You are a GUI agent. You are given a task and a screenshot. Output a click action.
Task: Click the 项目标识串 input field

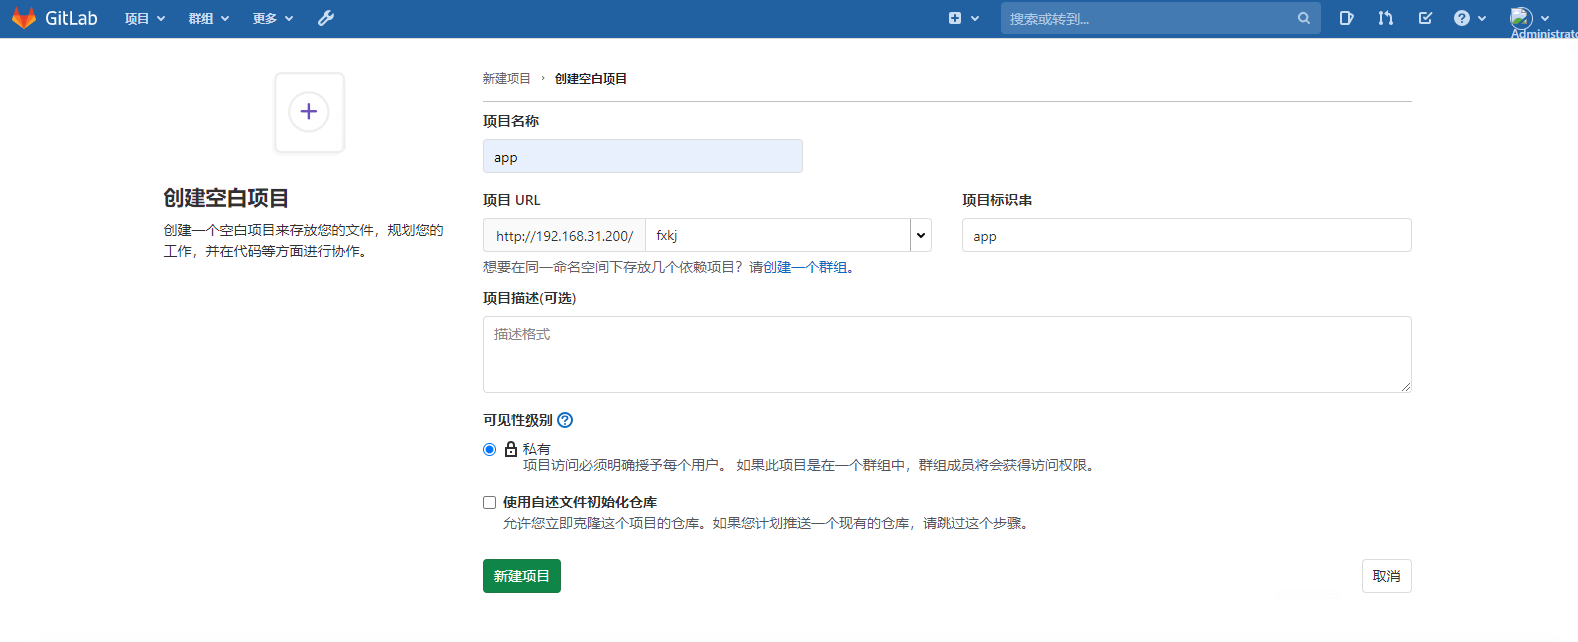[x=1187, y=235]
